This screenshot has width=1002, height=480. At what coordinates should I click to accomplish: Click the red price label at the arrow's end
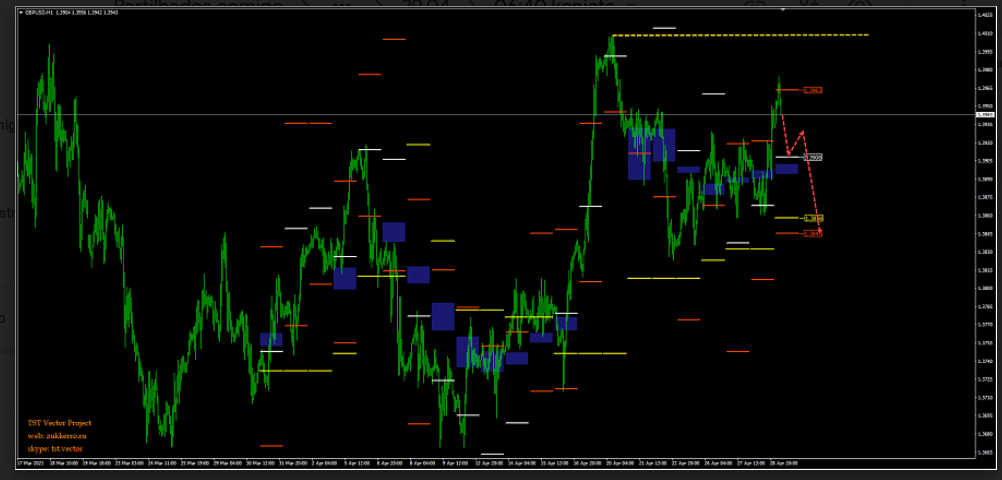(x=815, y=233)
